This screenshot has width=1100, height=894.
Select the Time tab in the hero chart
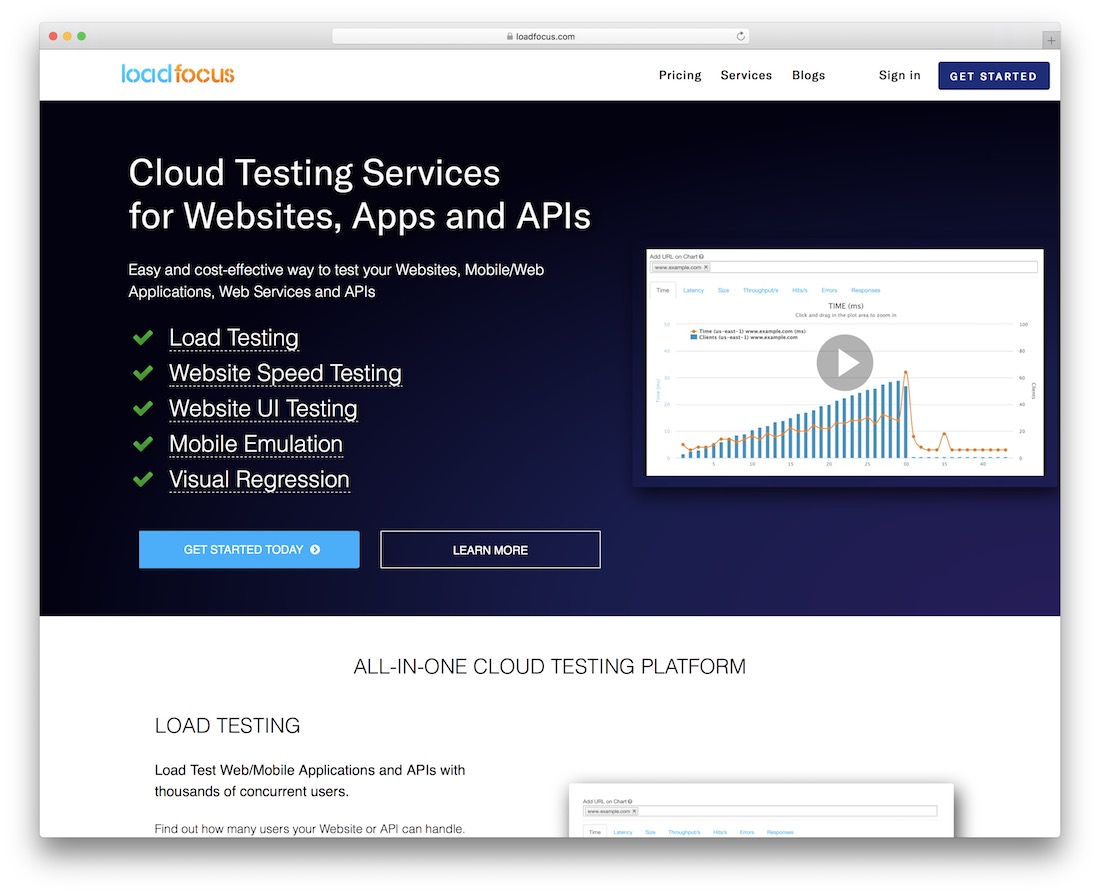(662, 290)
